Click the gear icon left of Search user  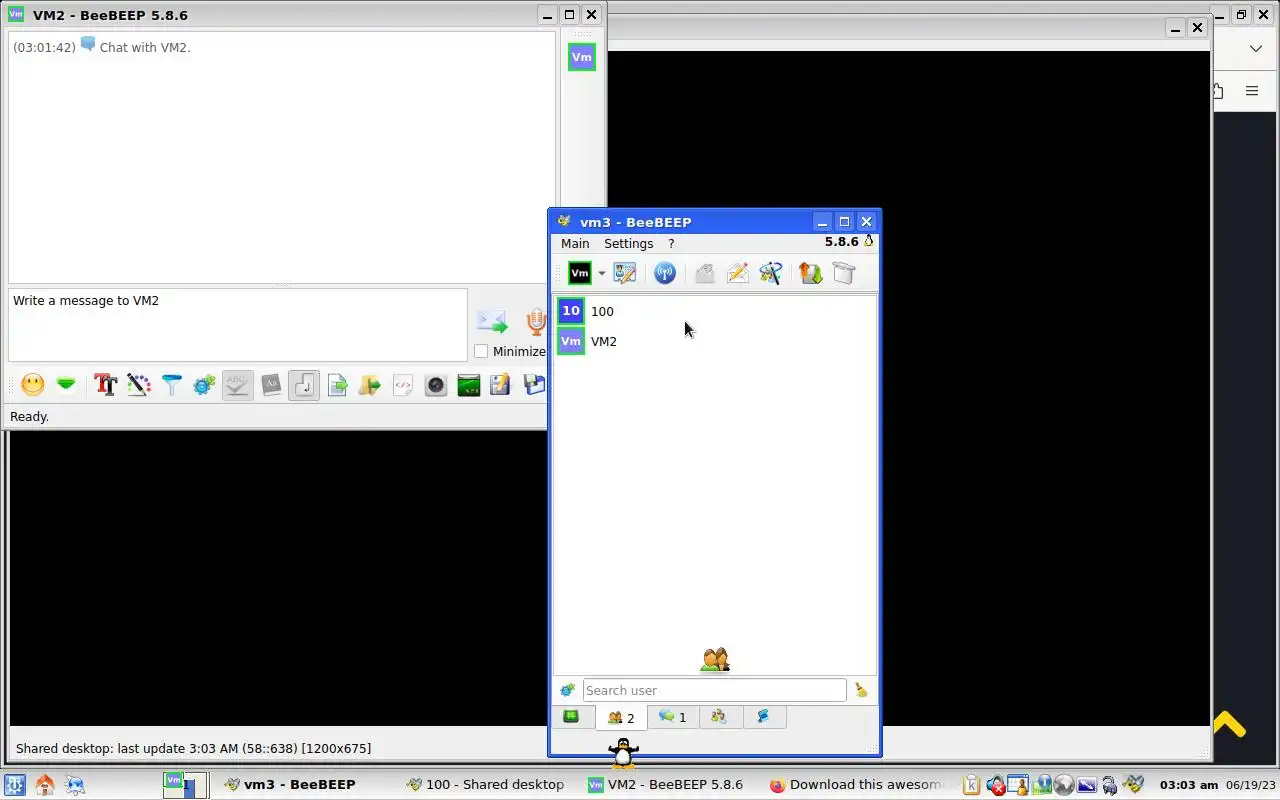click(567, 690)
